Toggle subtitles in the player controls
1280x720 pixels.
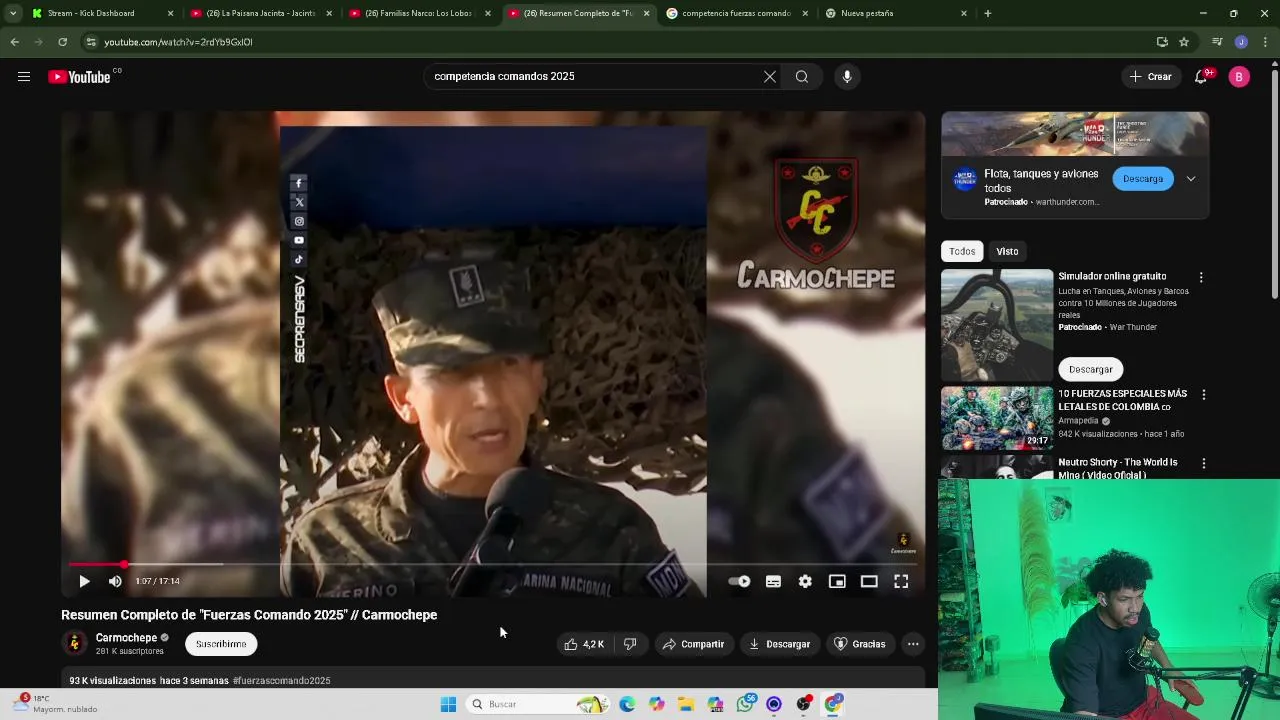click(x=773, y=581)
